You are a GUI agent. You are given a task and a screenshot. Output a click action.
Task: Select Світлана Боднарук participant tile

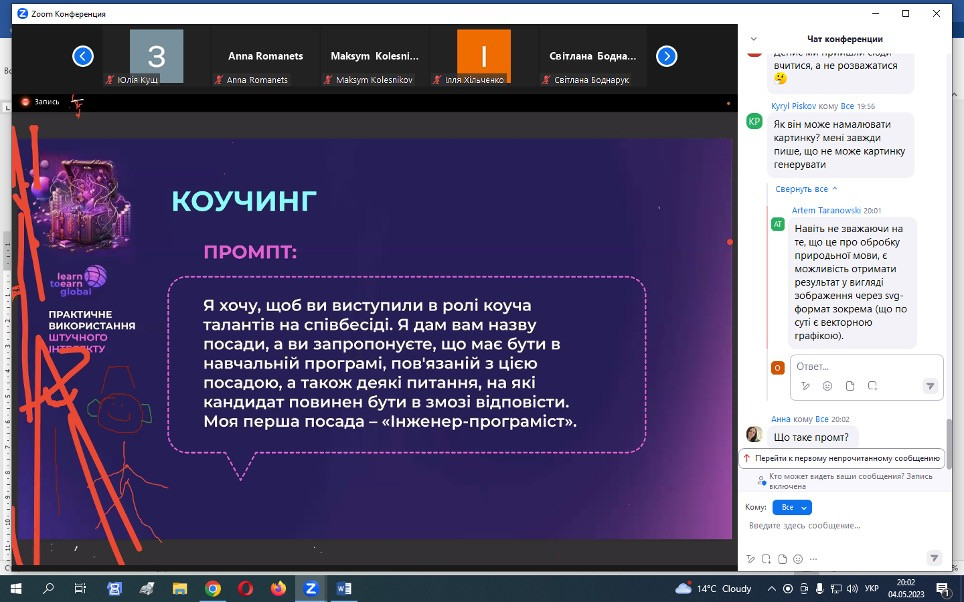tap(593, 57)
